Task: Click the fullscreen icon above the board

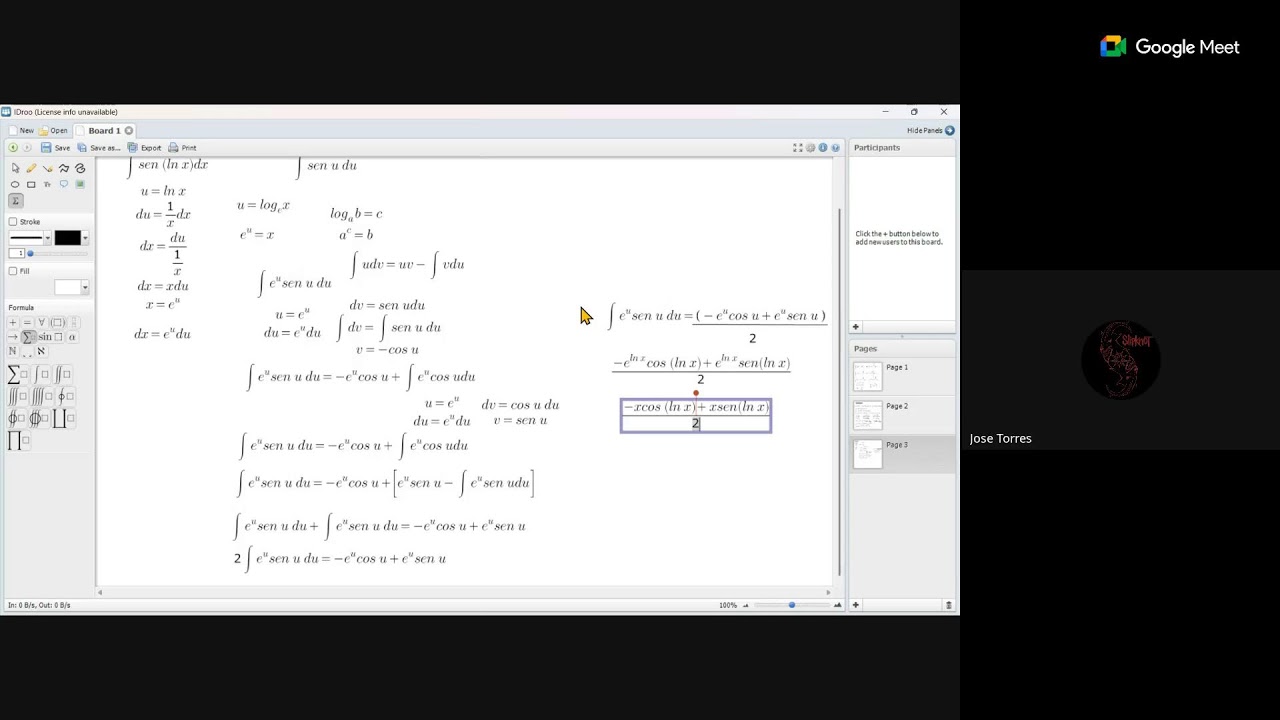Action: 798,148
